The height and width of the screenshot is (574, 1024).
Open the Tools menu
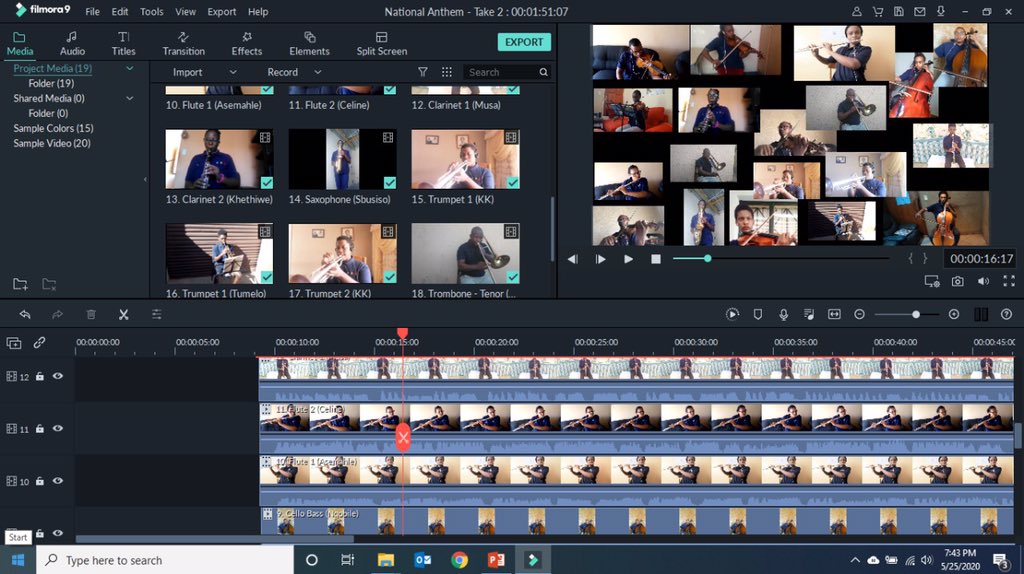pos(152,12)
